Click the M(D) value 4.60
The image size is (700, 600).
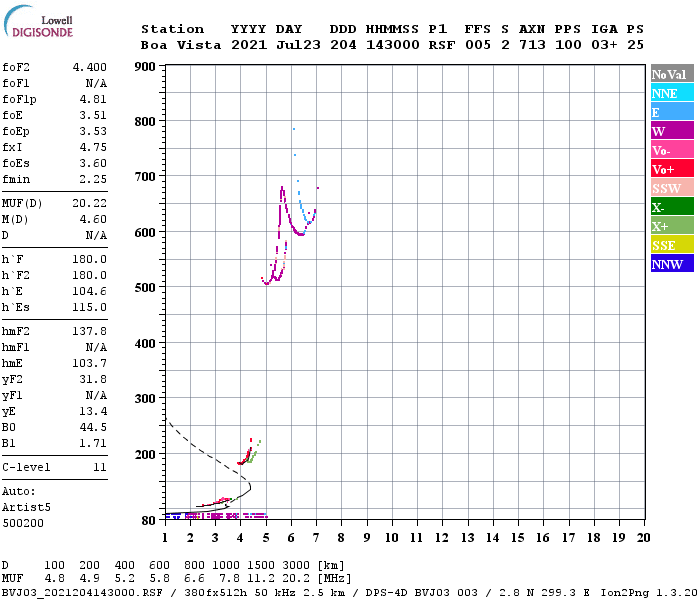click(x=93, y=219)
